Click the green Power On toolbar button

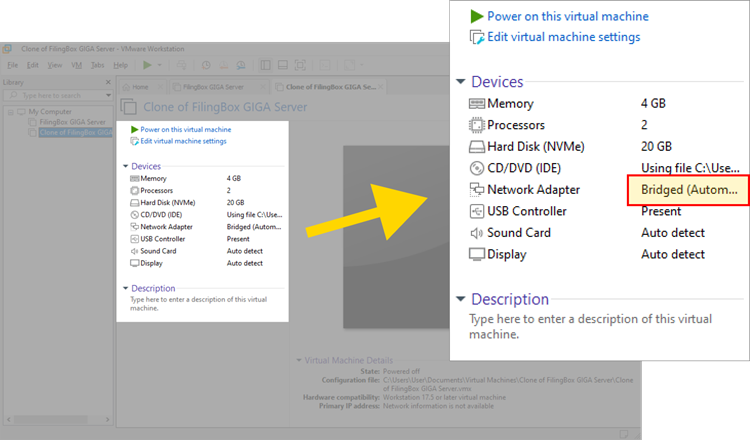[147, 65]
